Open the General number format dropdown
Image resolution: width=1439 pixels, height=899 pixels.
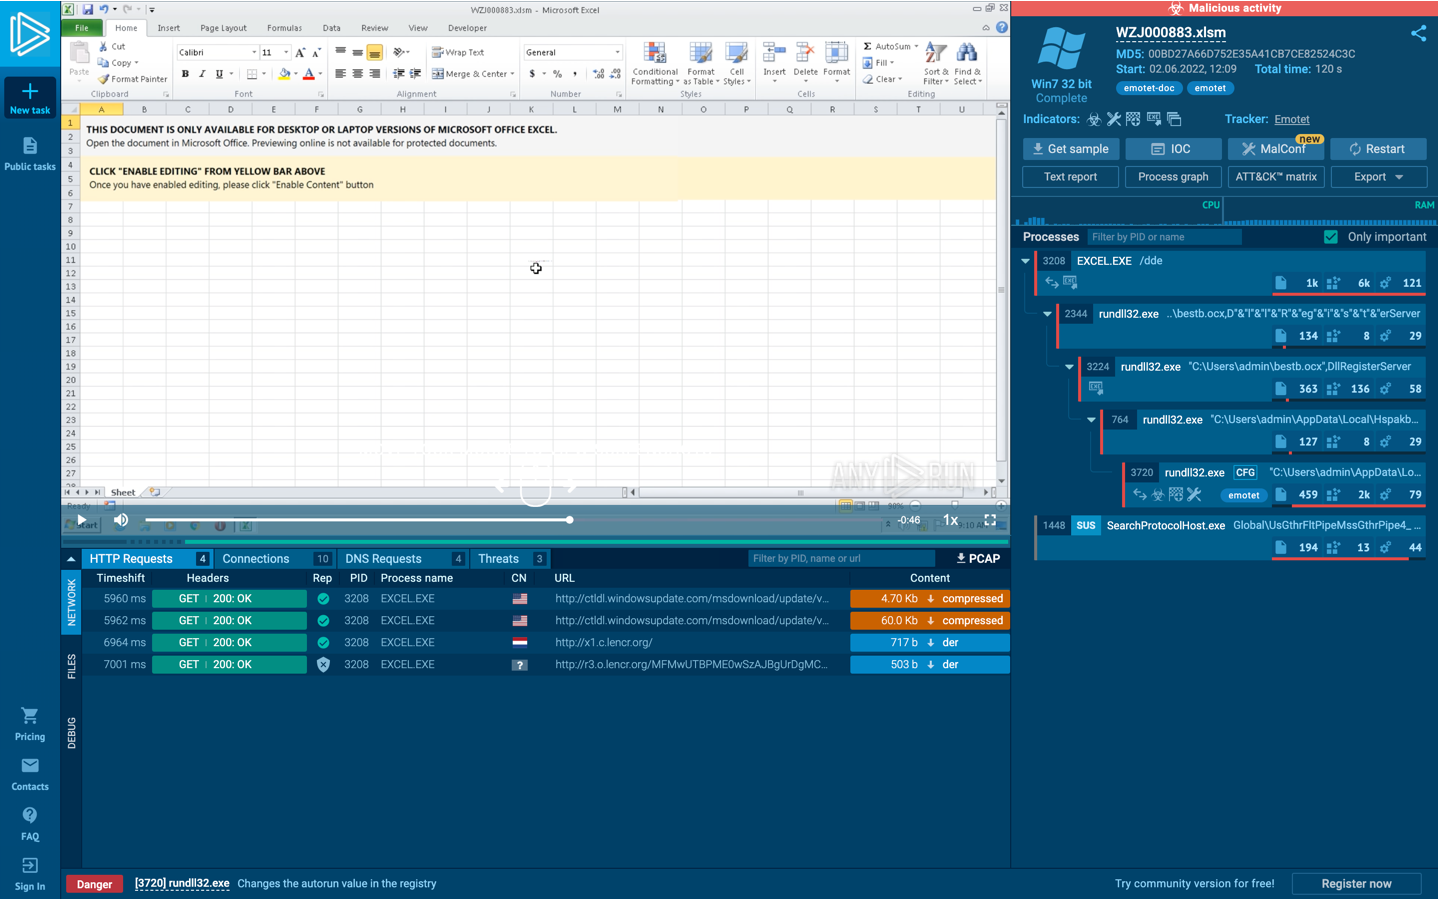(x=617, y=52)
